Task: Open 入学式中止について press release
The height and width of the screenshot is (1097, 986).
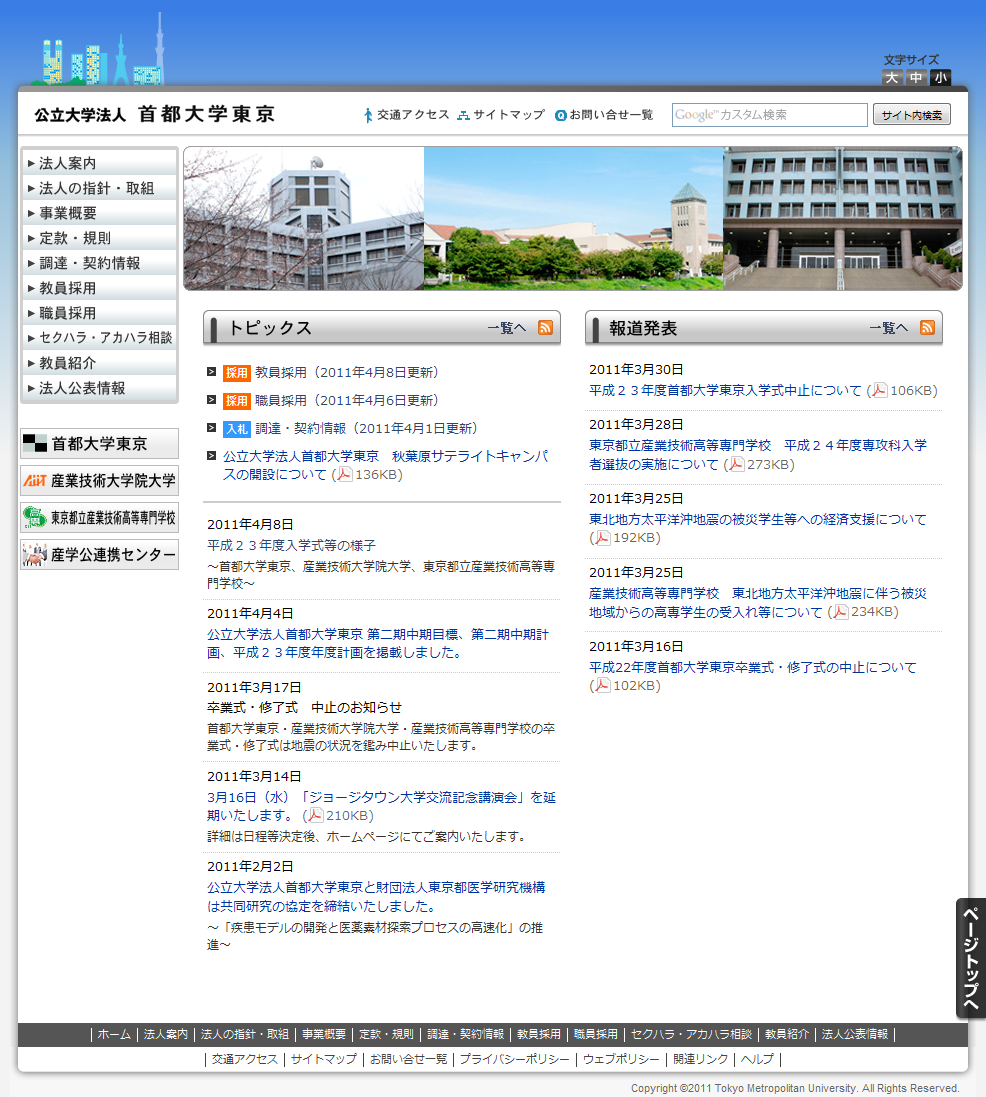Action: coord(725,390)
